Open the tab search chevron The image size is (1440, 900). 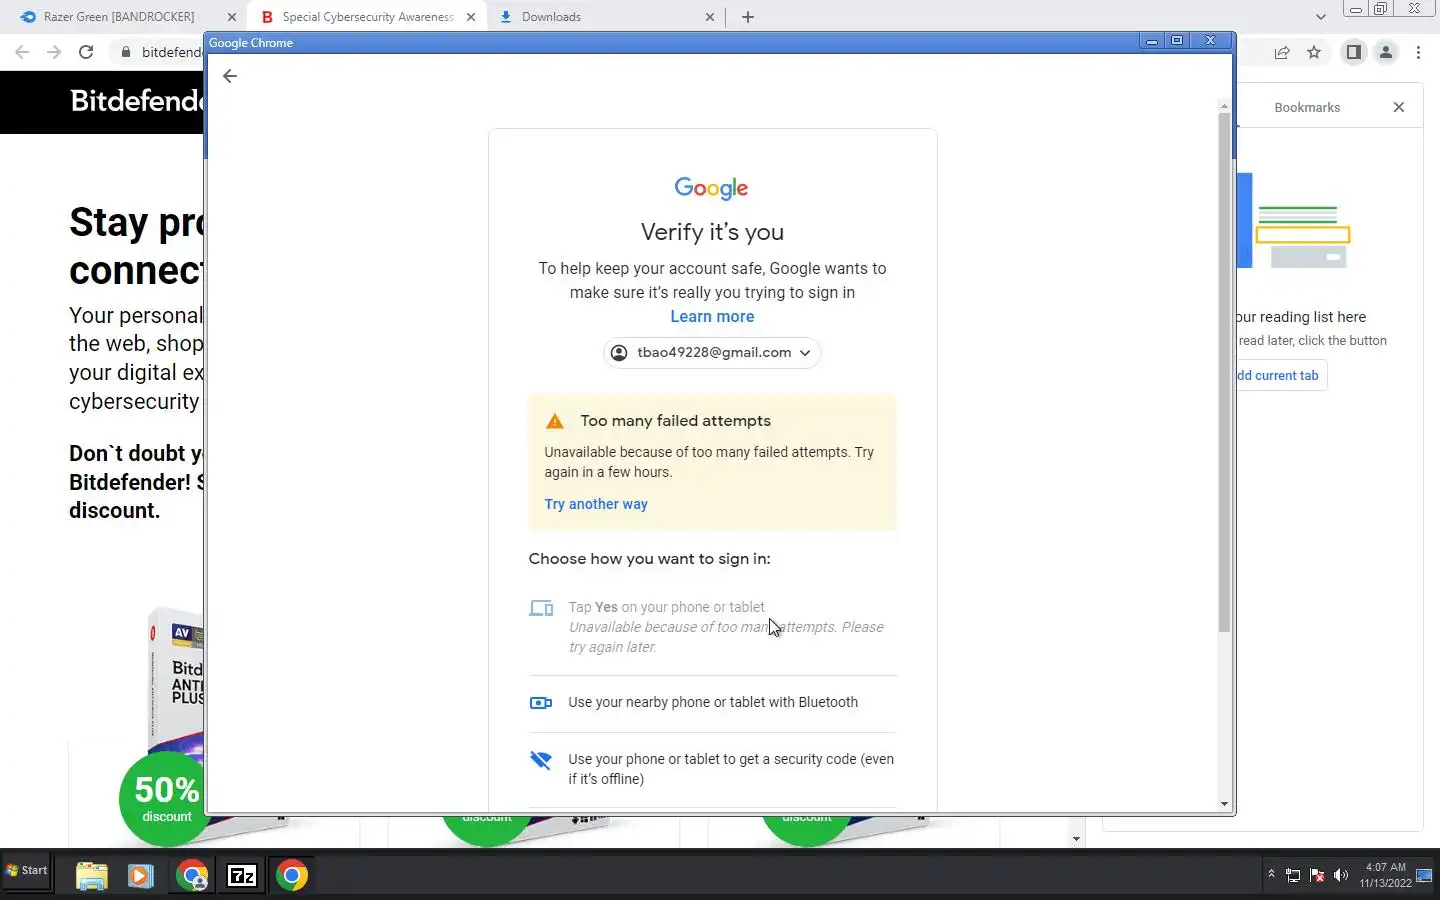(x=1321, y=17)
